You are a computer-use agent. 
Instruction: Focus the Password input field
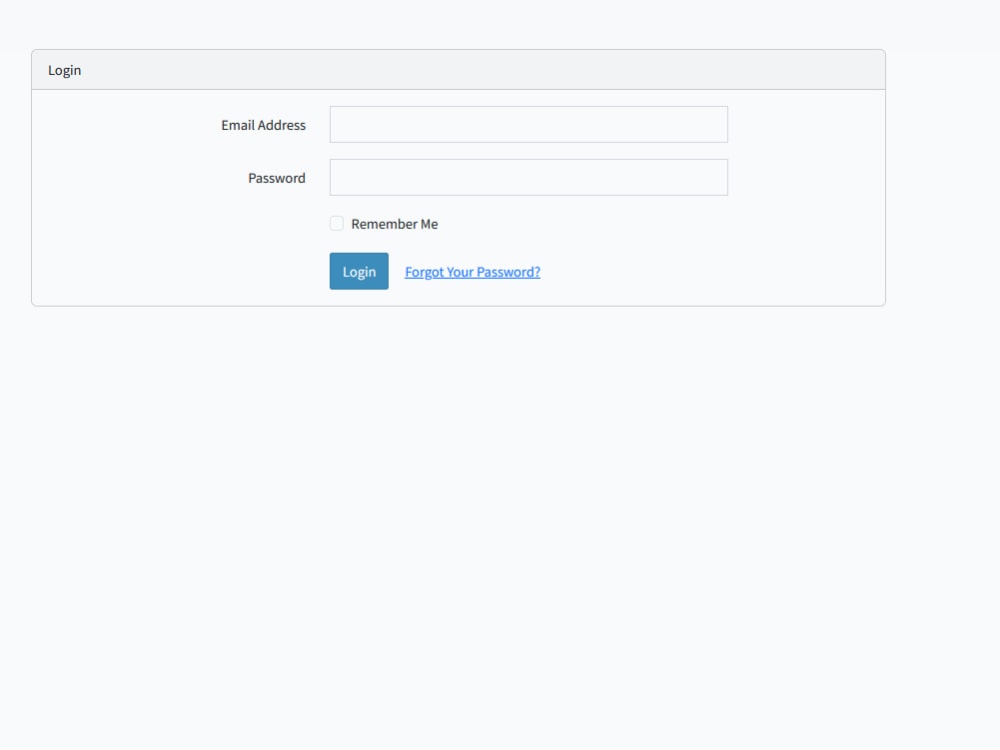point(528,177)
